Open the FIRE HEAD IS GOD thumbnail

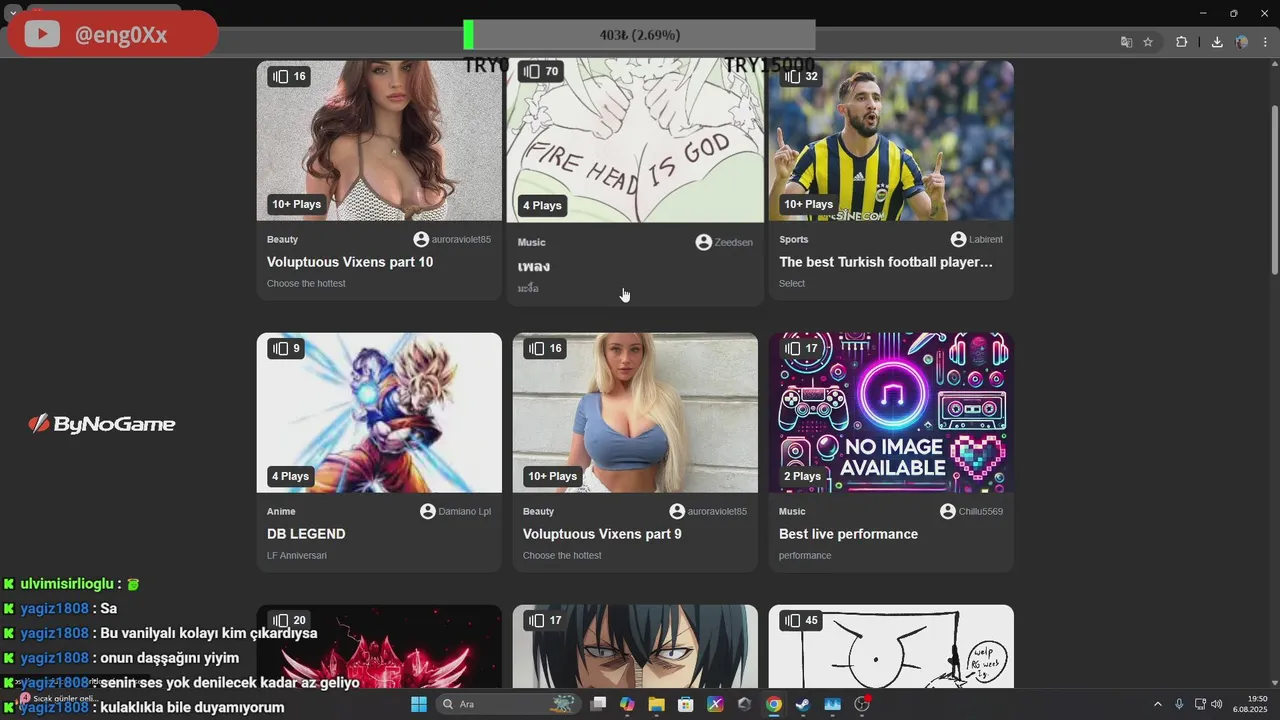coord(635,141)
